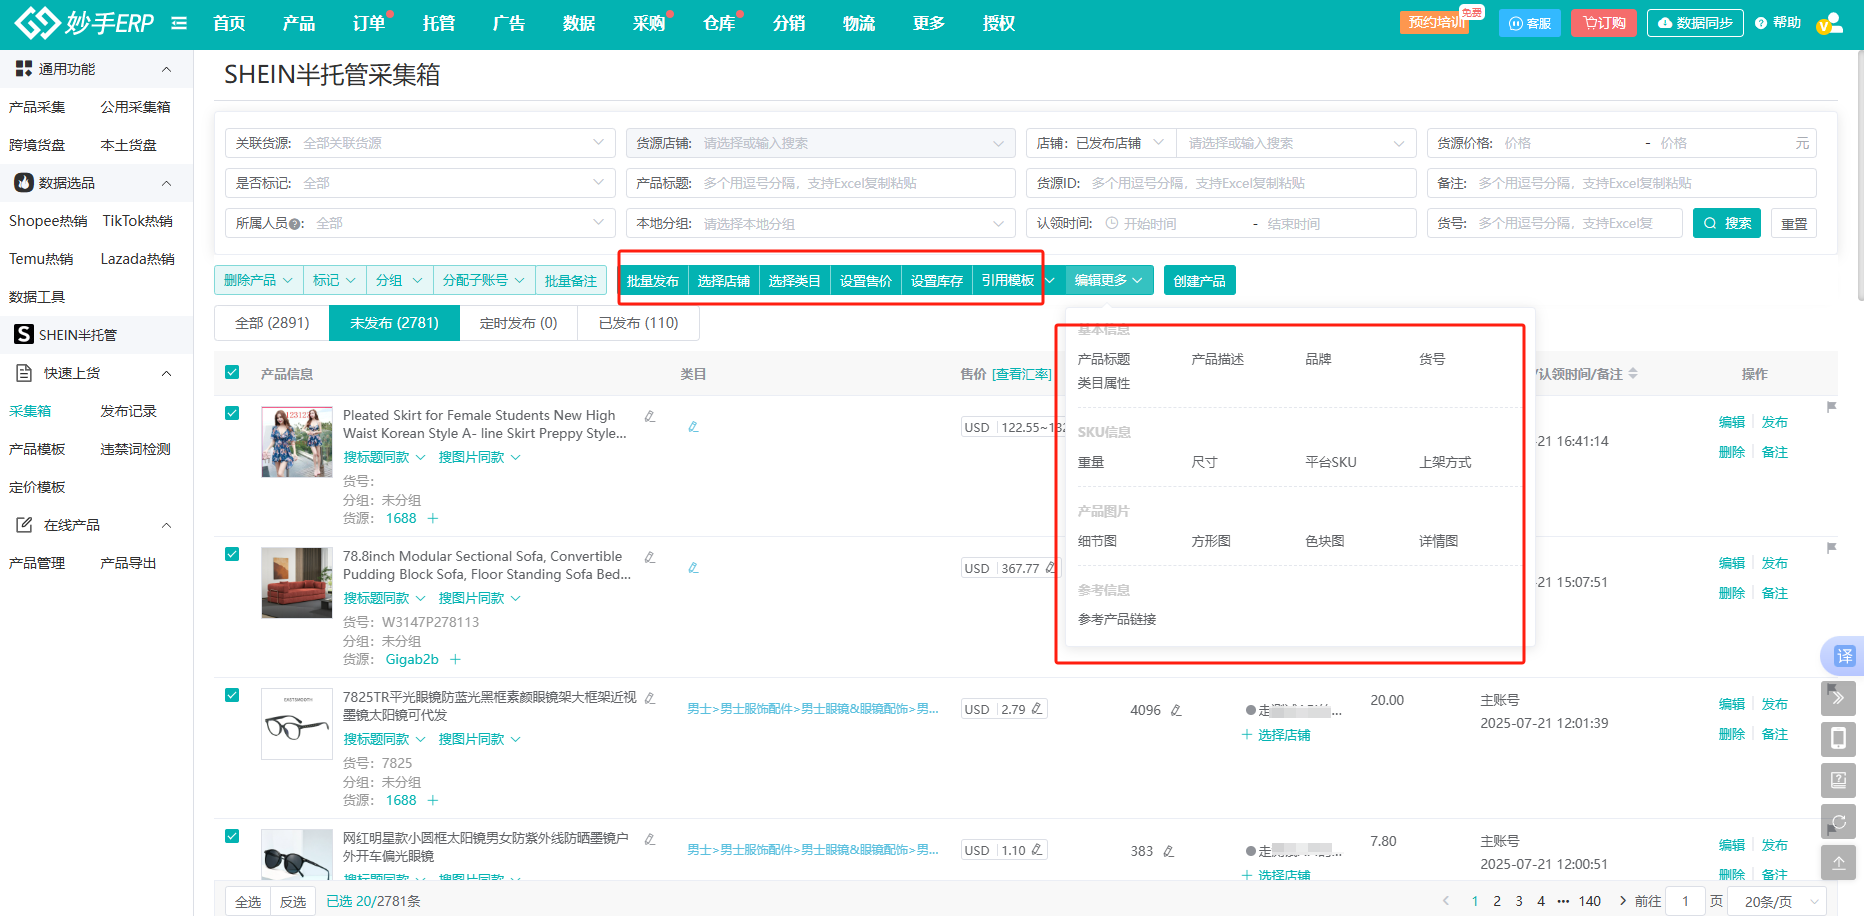
Task: Open 删除产品 dropdown button
Action: coord(258,280)
